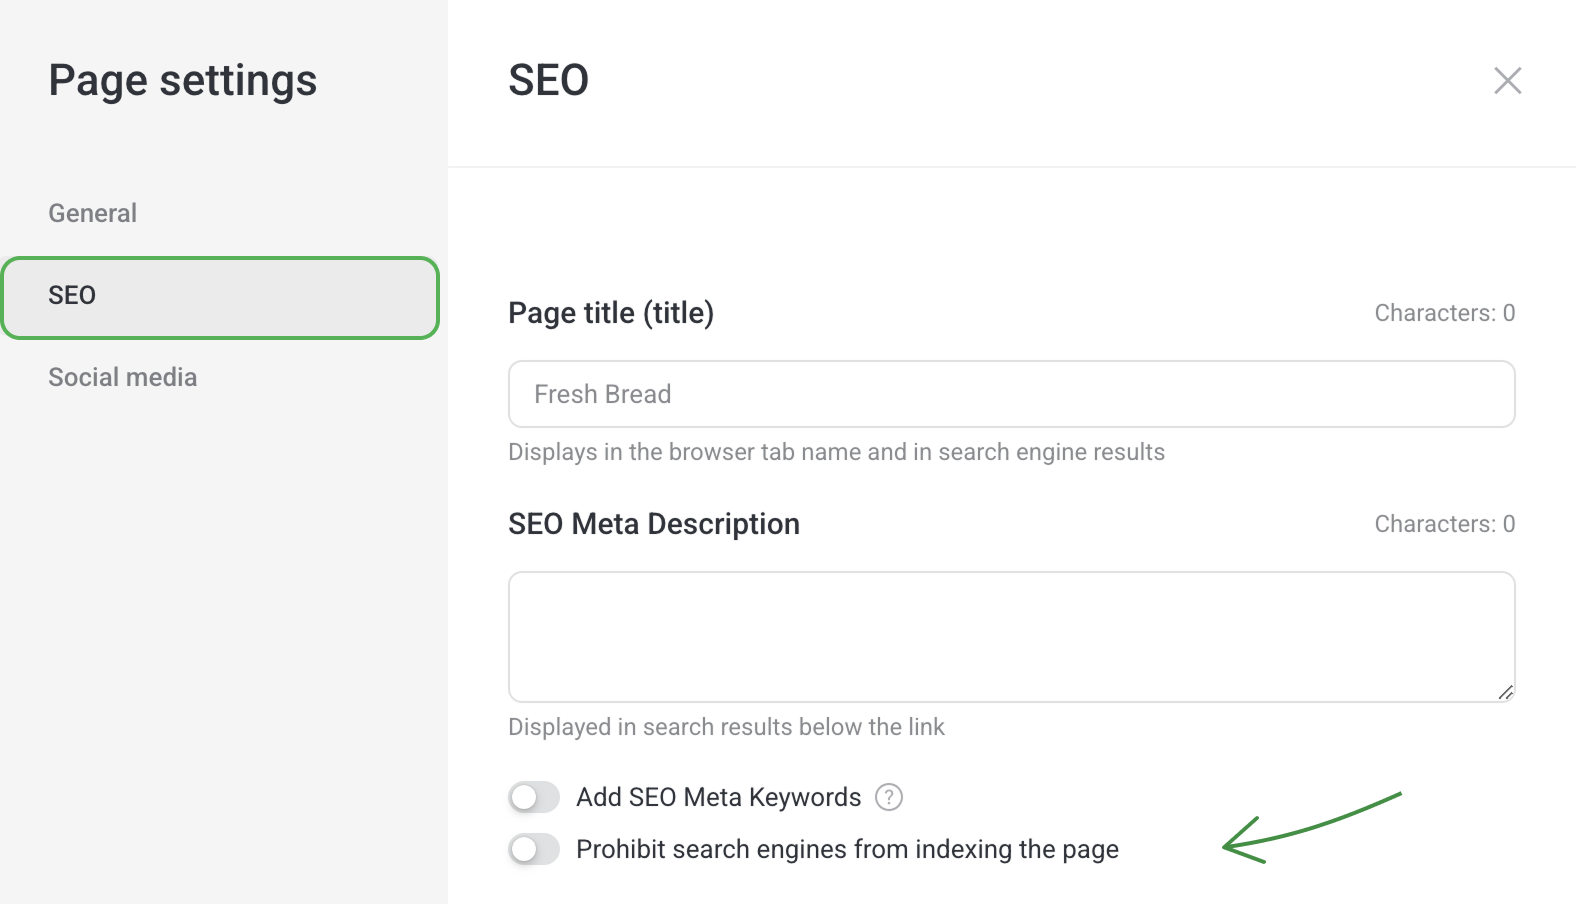Viewport: 1576px width, 904px height.
Task: Open the General settings tab
Action: [92, 213]
